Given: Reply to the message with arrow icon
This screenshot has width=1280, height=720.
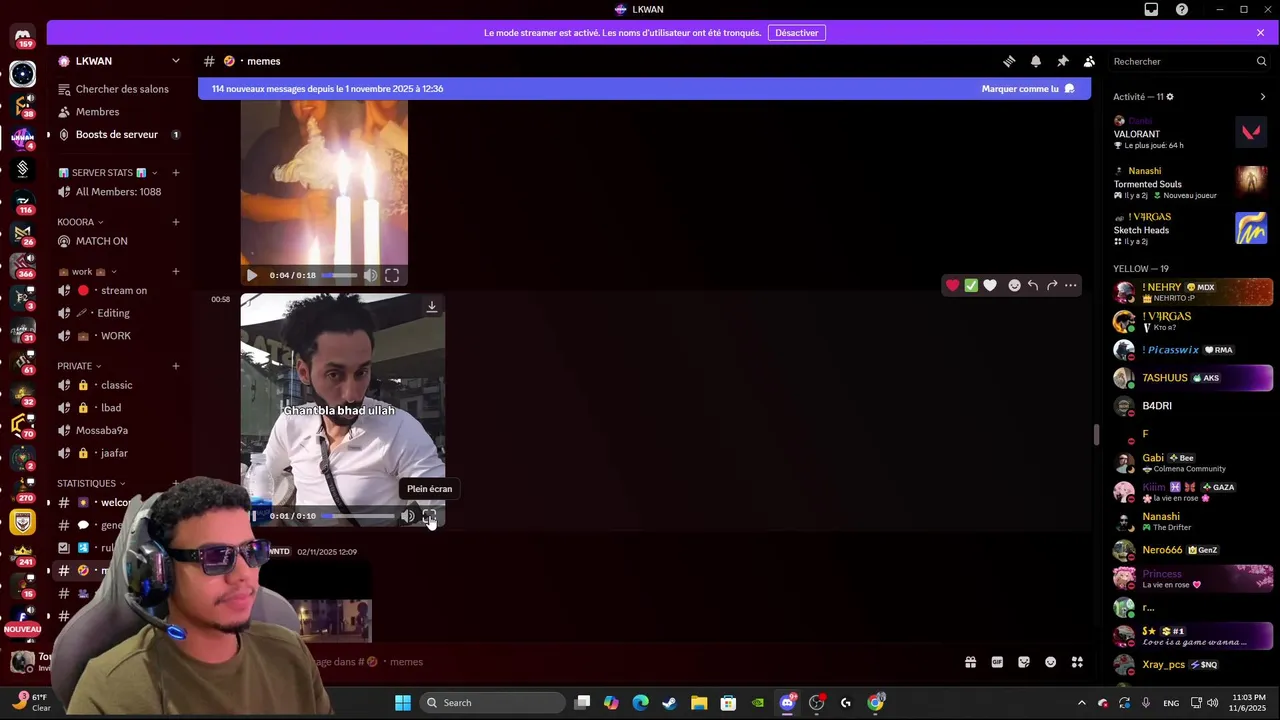Looking at the screenshot, I should (x=1033, y=285).
